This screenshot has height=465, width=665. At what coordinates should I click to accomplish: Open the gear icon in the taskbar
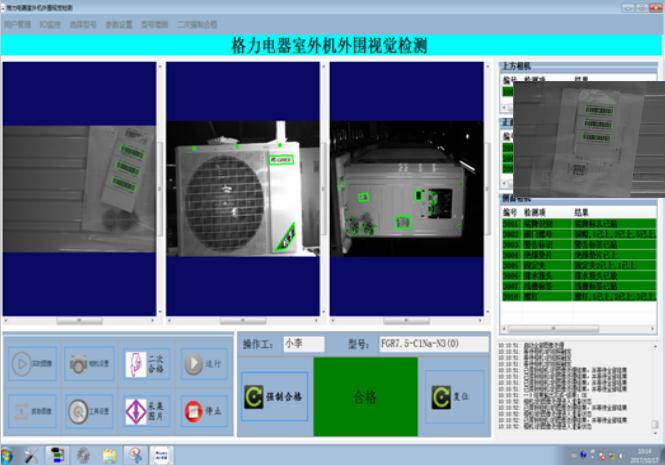[x=83, y=456]
